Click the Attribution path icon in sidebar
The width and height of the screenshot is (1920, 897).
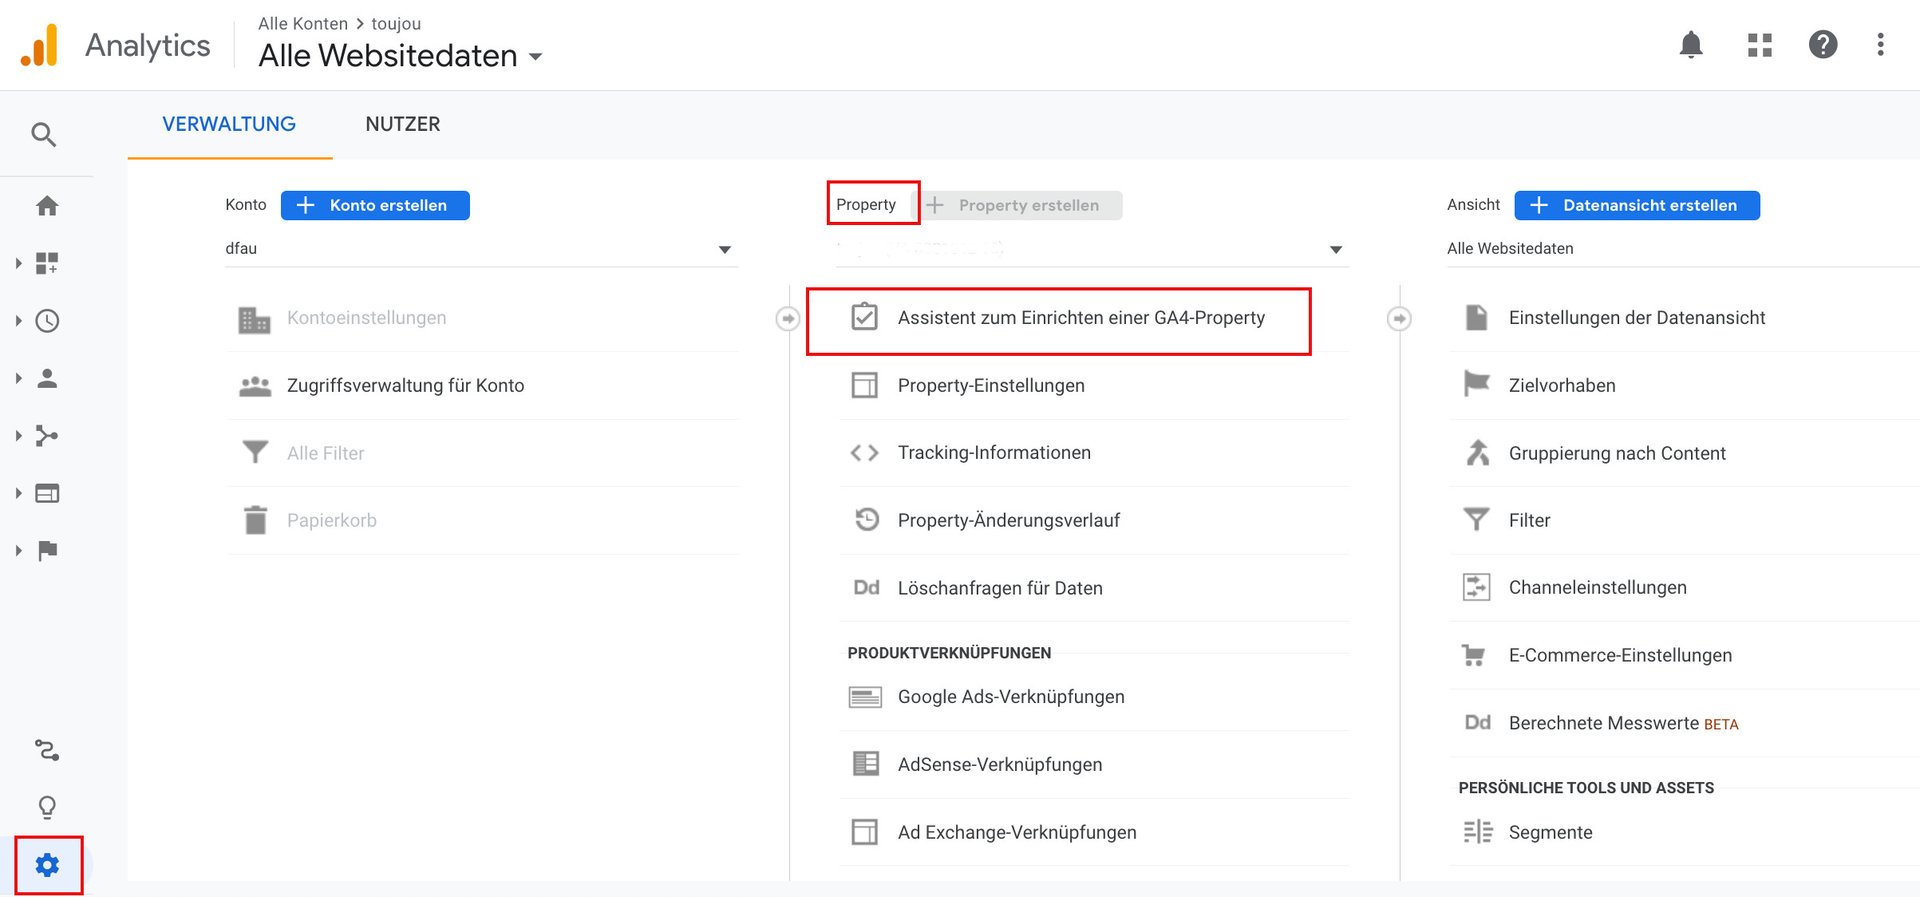[x=47, y=750]
